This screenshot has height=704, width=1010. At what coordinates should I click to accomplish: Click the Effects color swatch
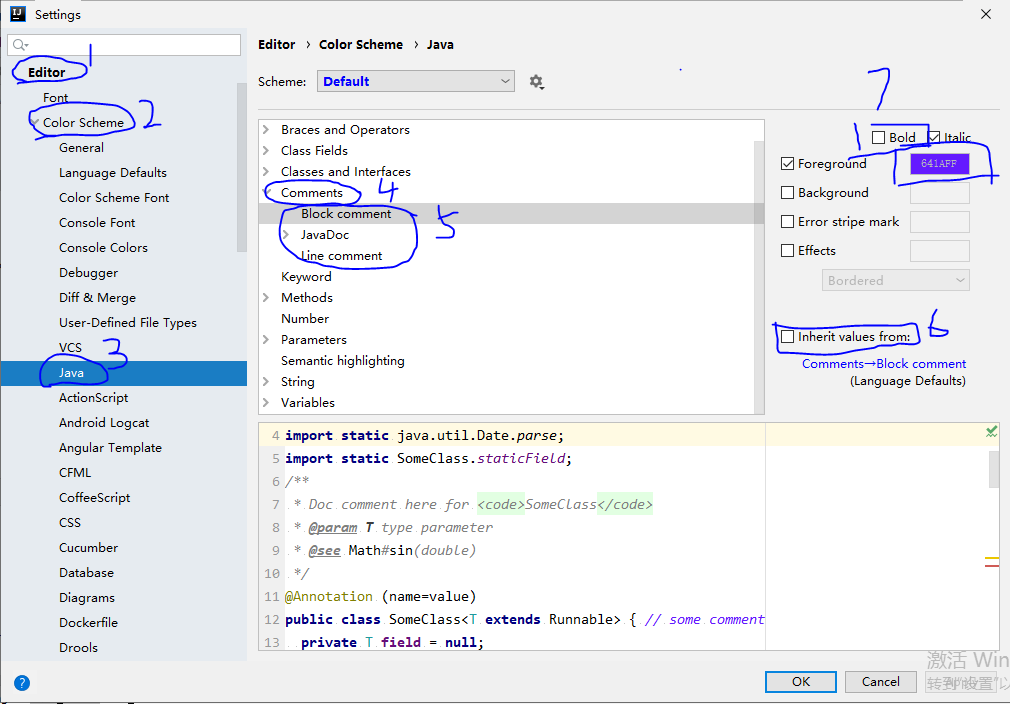point(939,251)
